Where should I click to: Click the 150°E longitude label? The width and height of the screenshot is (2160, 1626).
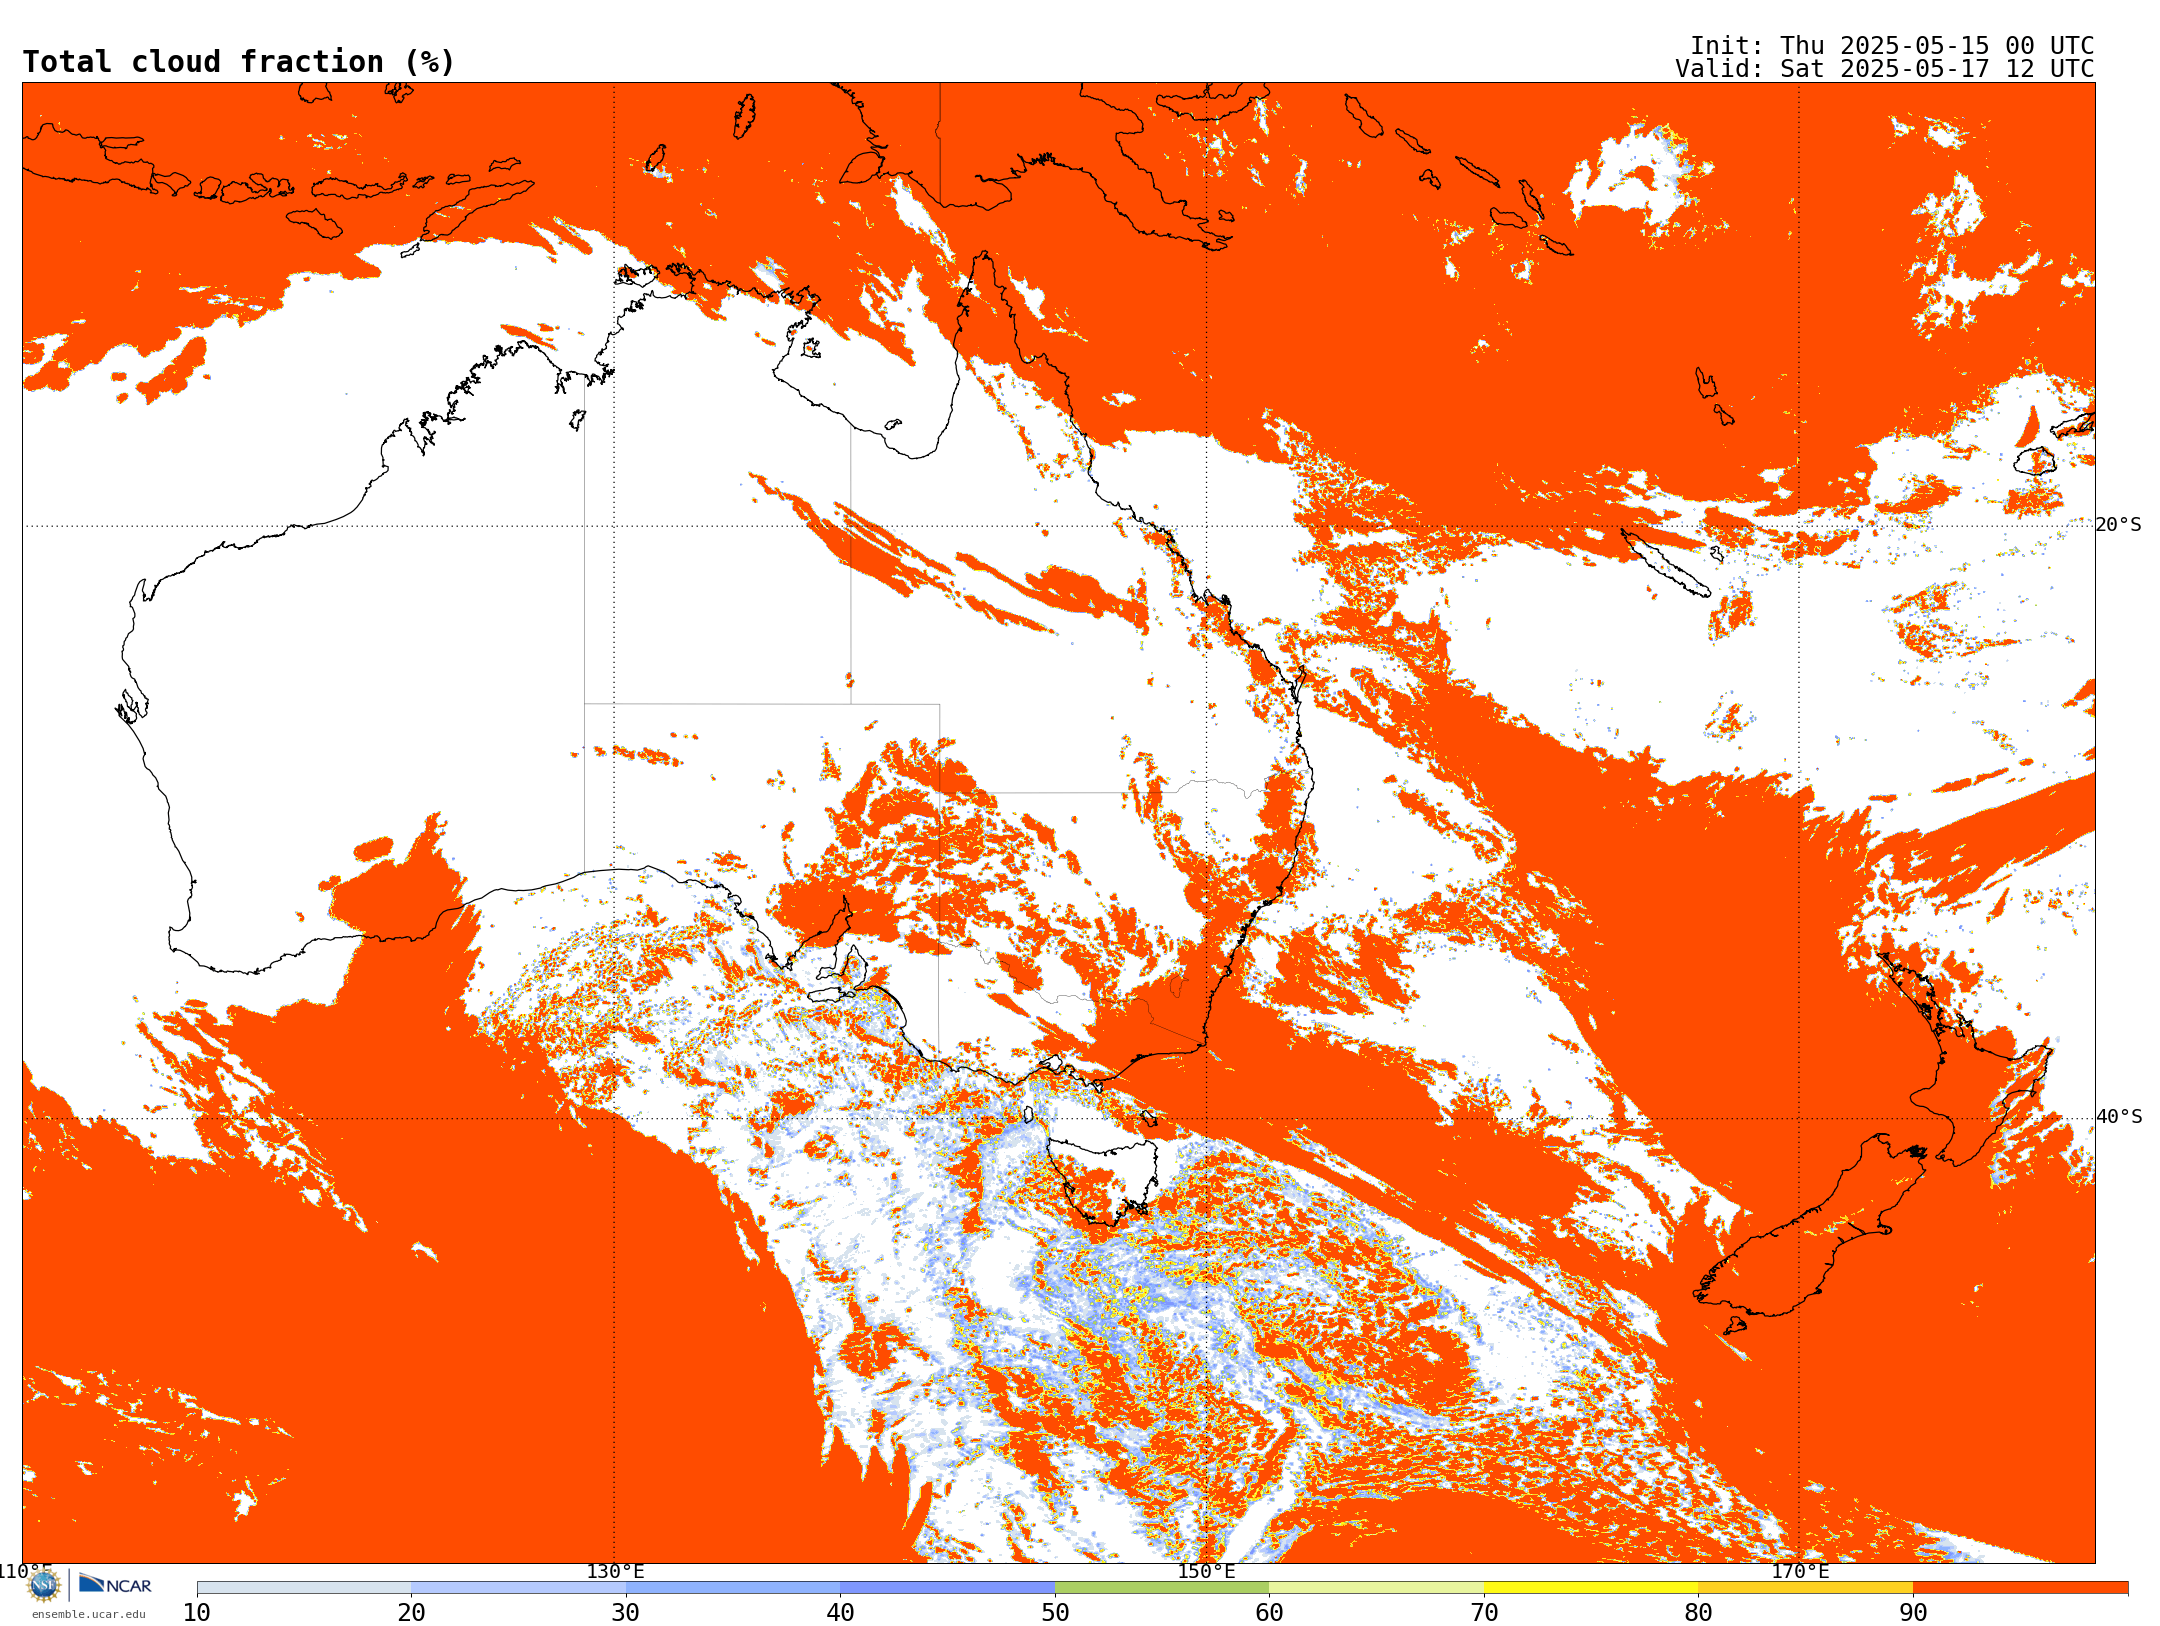tap(1206, 1571)
